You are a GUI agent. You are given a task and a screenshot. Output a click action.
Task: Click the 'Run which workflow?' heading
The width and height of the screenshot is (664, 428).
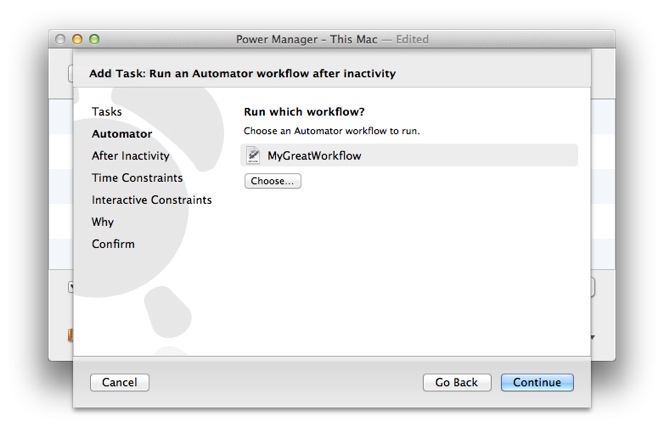pyautogui.click(x=304, y=112)
